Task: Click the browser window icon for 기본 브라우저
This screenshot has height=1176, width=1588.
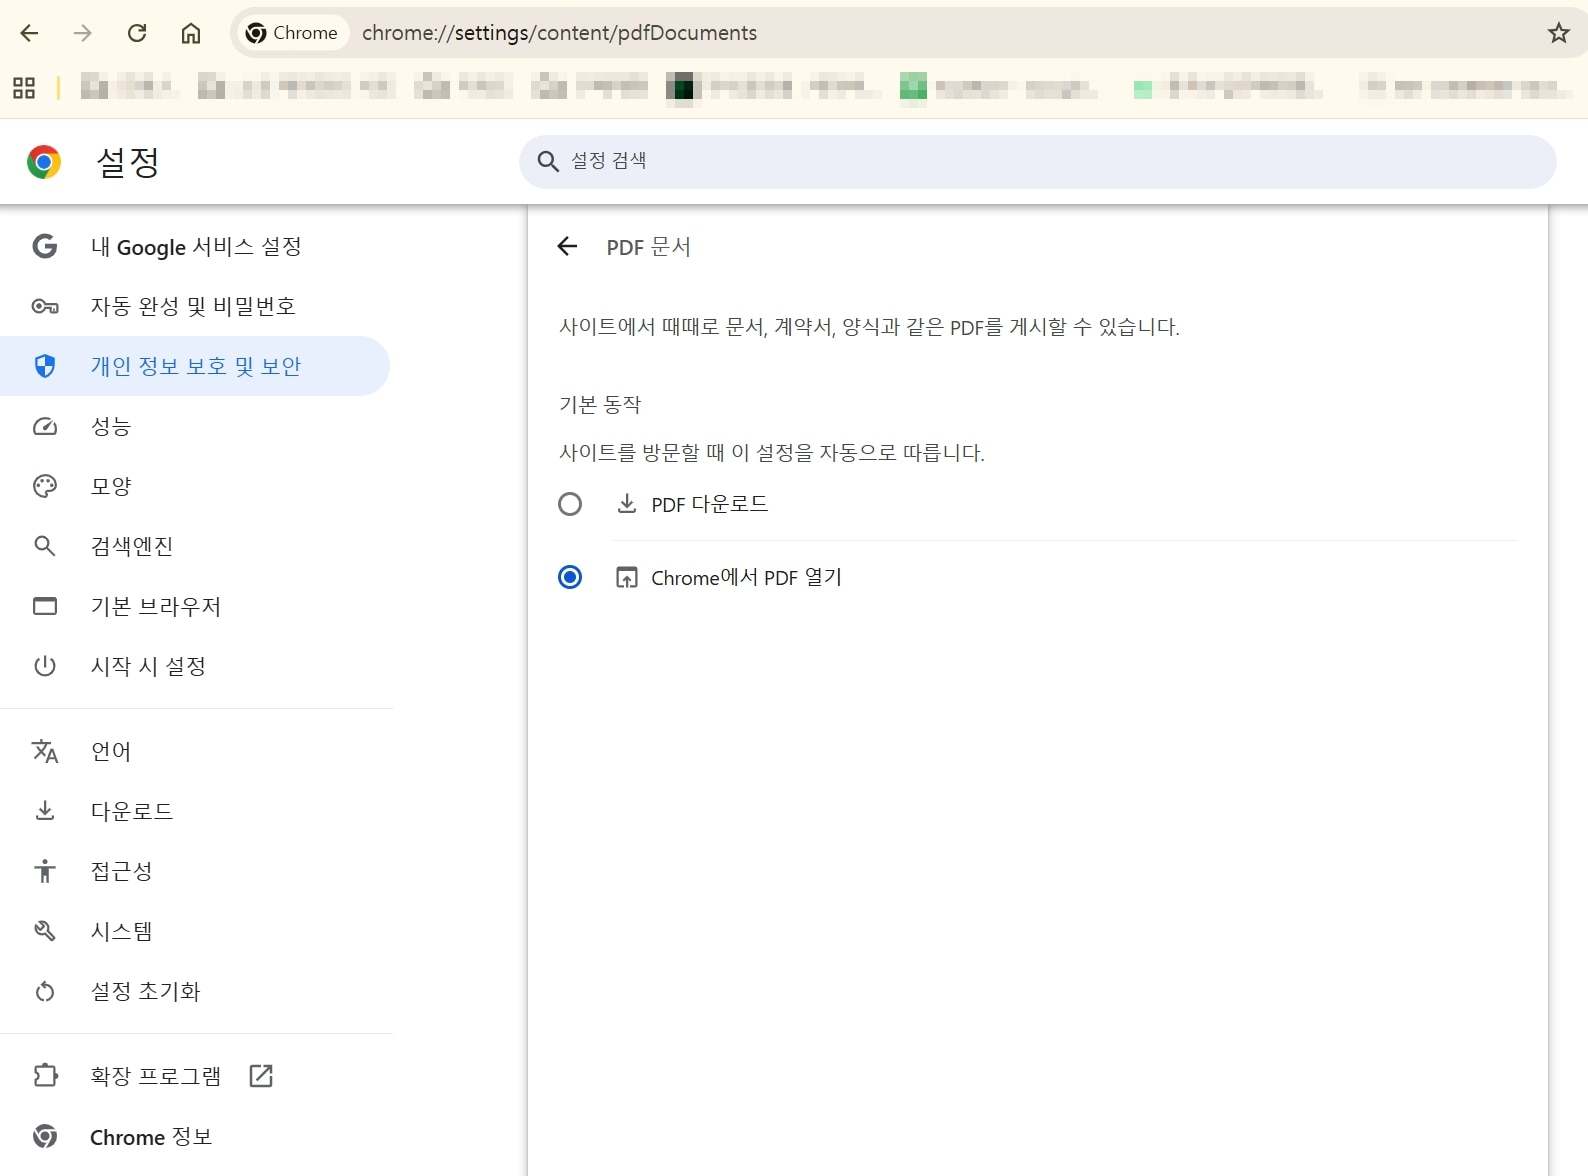Action: (45, 606)
